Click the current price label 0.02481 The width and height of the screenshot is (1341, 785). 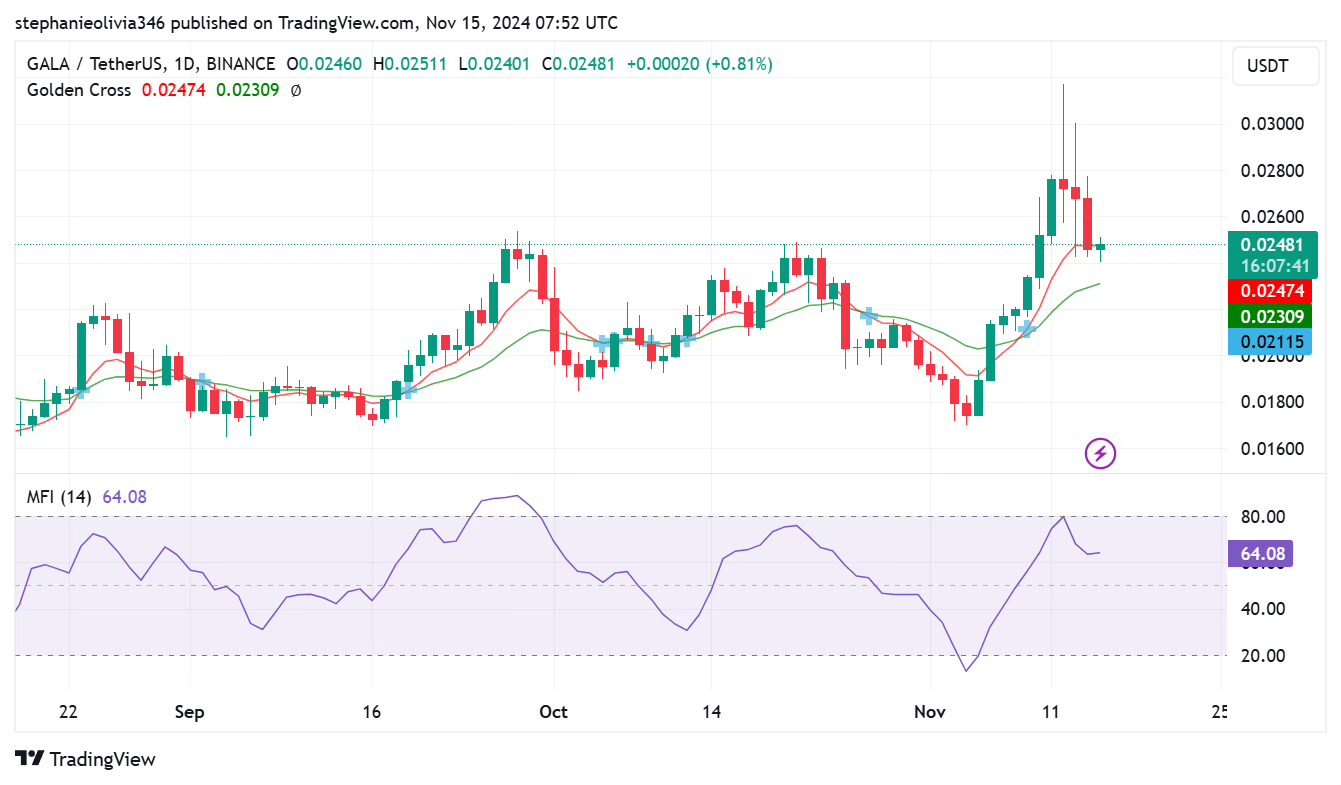pos(1271,245)
